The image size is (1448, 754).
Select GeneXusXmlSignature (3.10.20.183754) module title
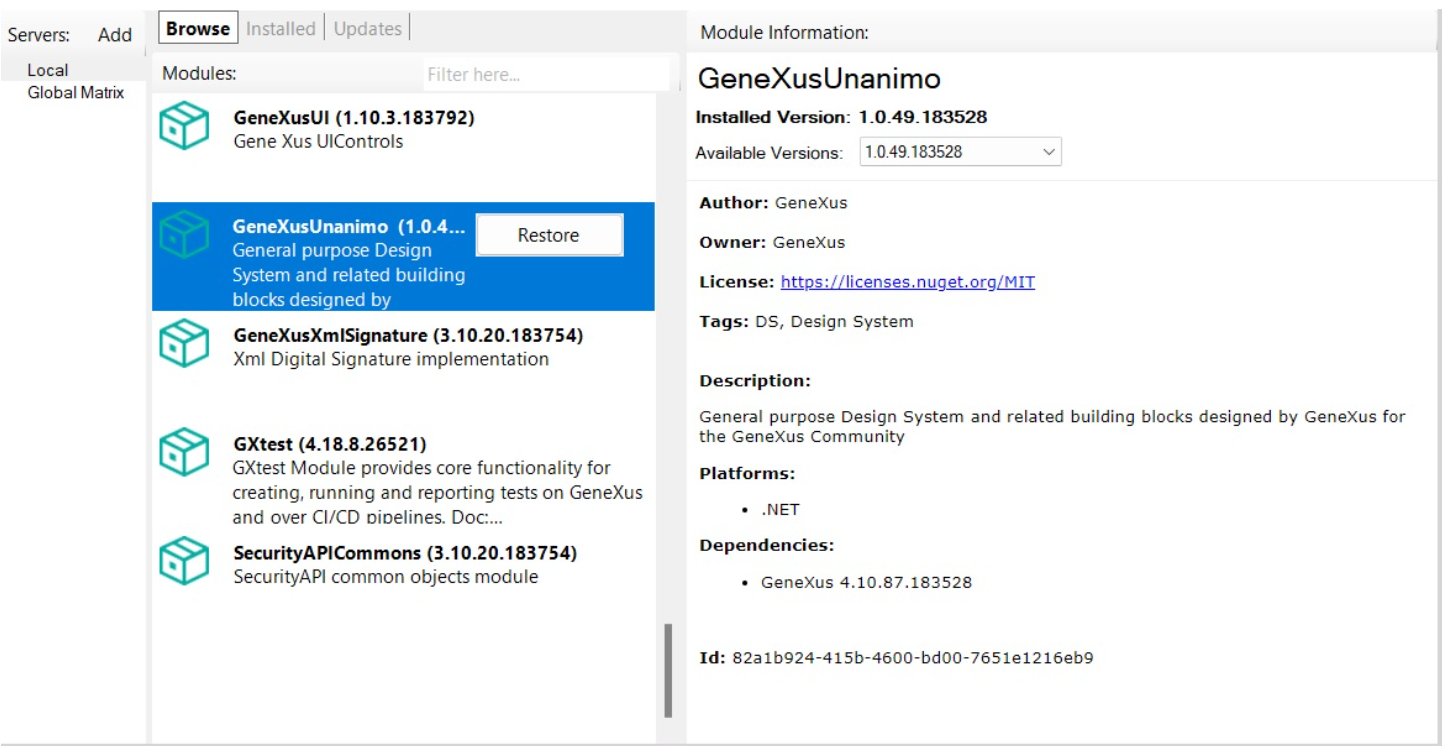[407, 335]
